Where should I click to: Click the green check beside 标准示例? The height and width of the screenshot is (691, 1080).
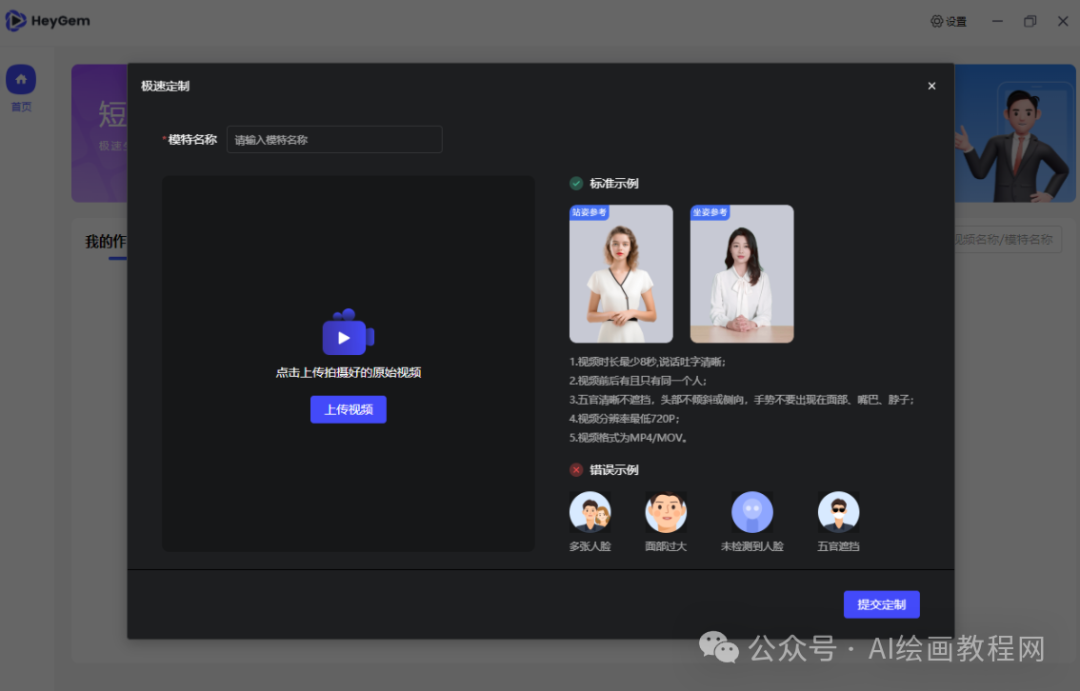[x=576, y=183]
